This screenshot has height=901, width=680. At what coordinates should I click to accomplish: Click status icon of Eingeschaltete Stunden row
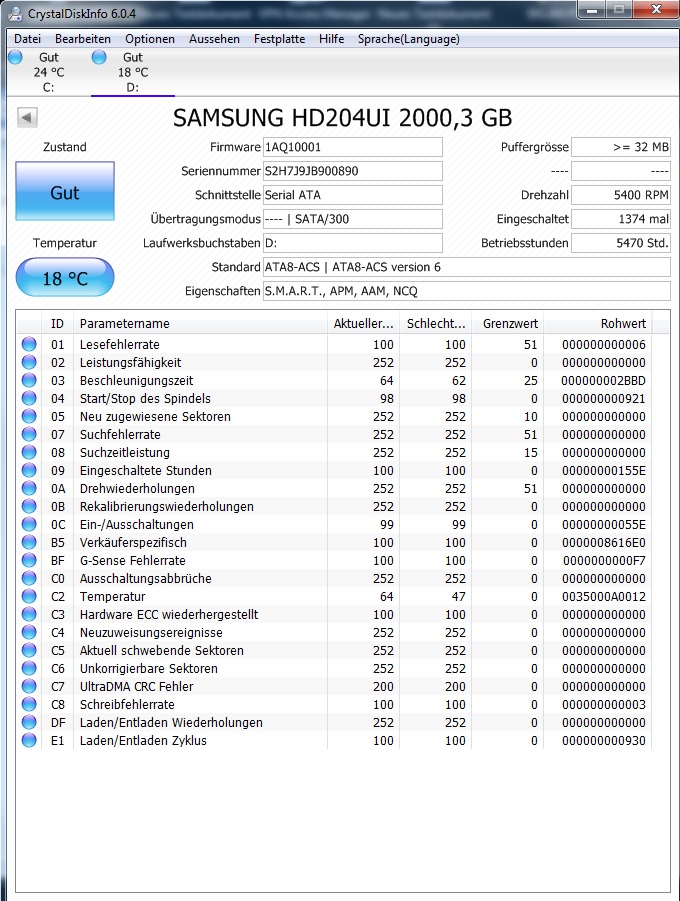[29, 470]
